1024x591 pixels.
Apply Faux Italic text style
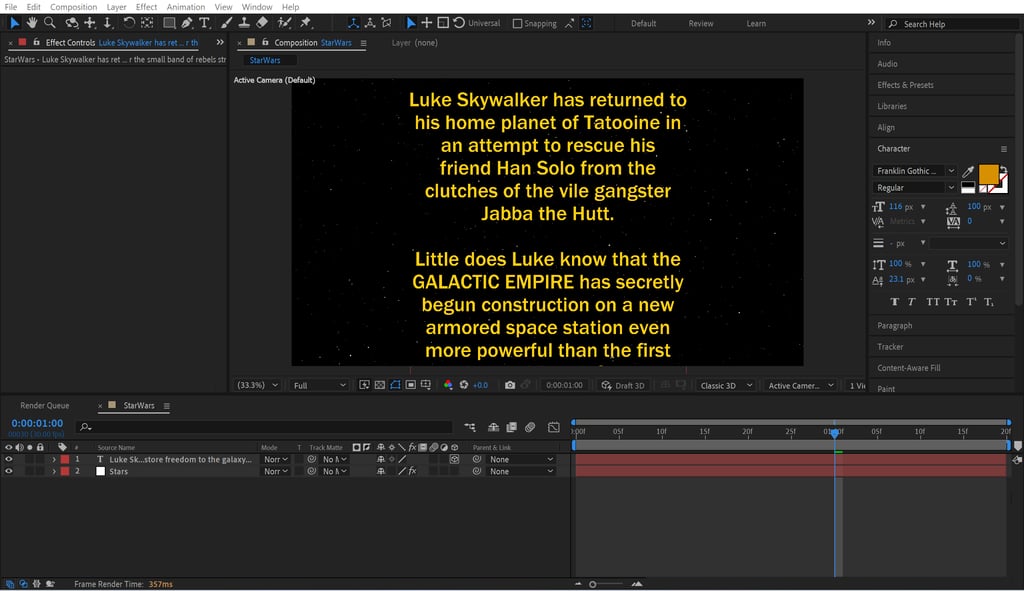coord(912,302)
